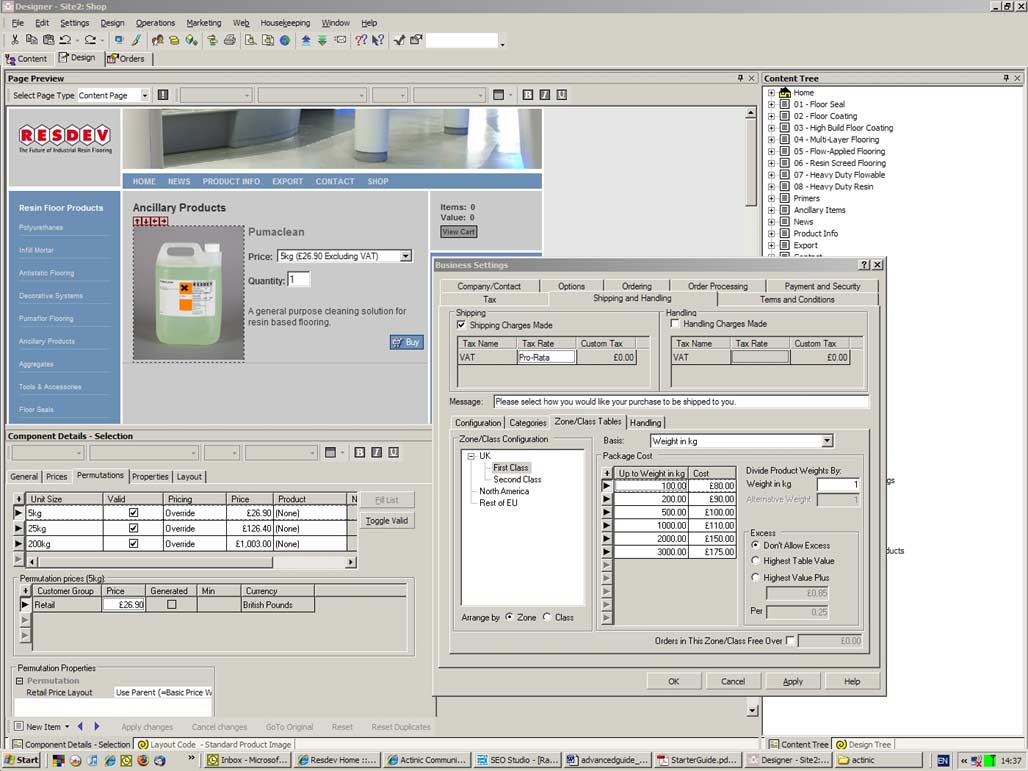Click the blue upload arrow toolbar icon
The image size is (1028, 771).
306,41
